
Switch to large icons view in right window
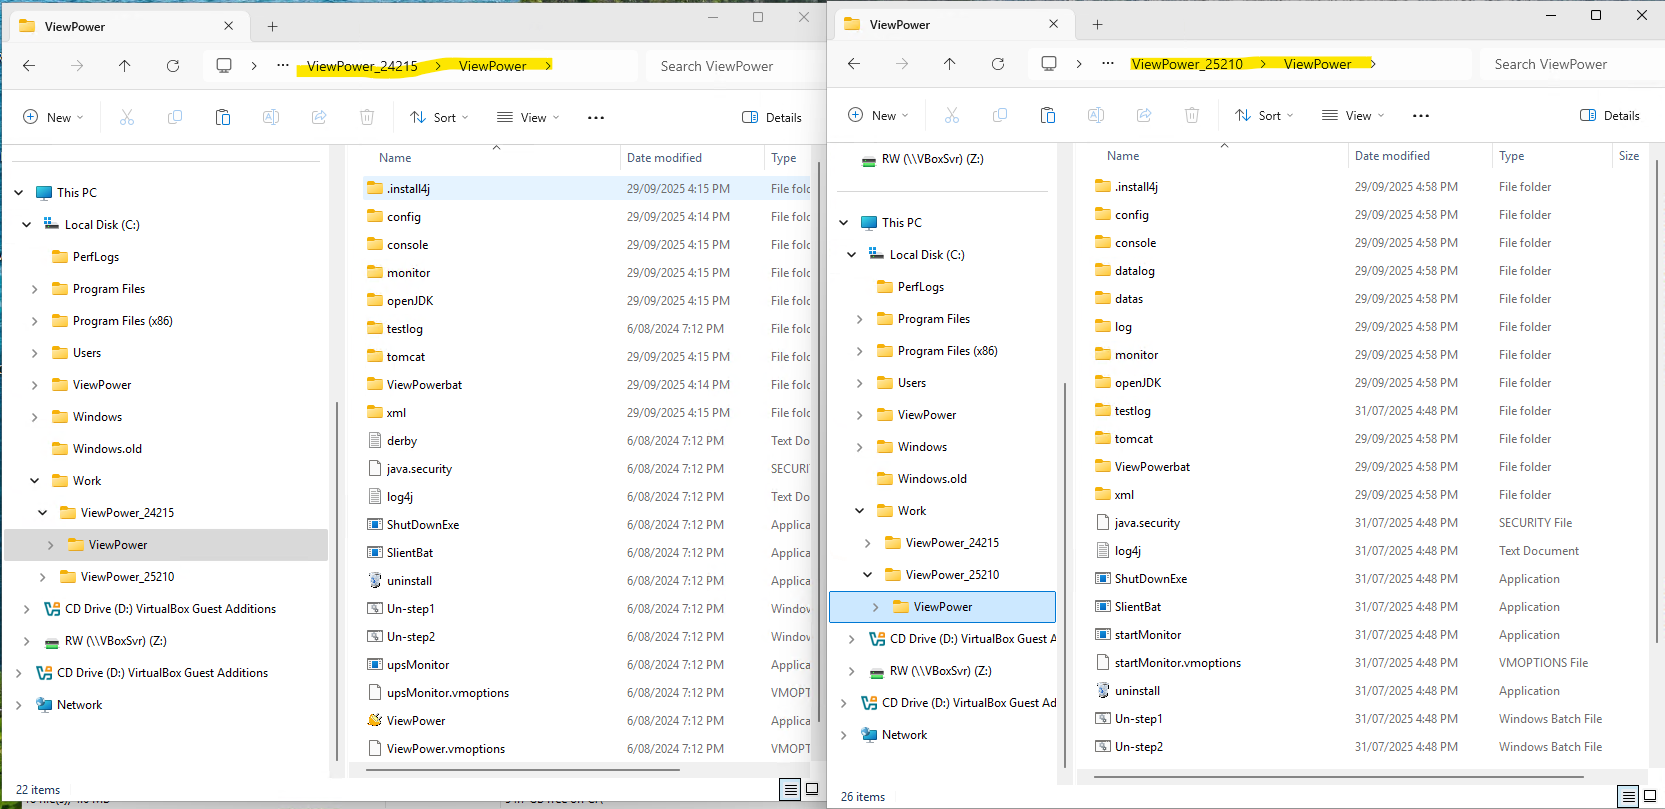pyautogui.click(x=1650, y=796)
